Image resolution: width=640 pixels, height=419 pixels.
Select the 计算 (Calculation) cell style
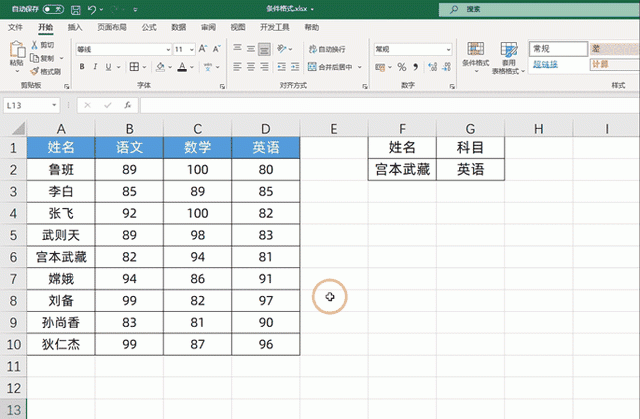click(615, 64)
